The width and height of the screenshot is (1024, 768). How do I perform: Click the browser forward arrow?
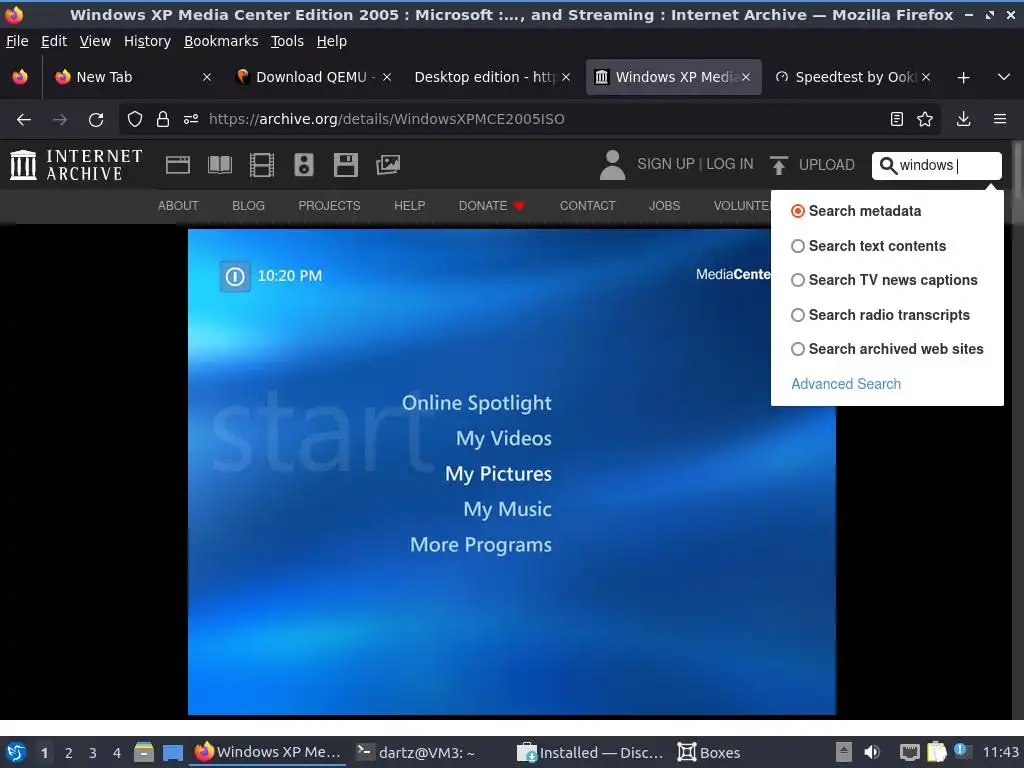pyautogui.click(x=59, y=119)
